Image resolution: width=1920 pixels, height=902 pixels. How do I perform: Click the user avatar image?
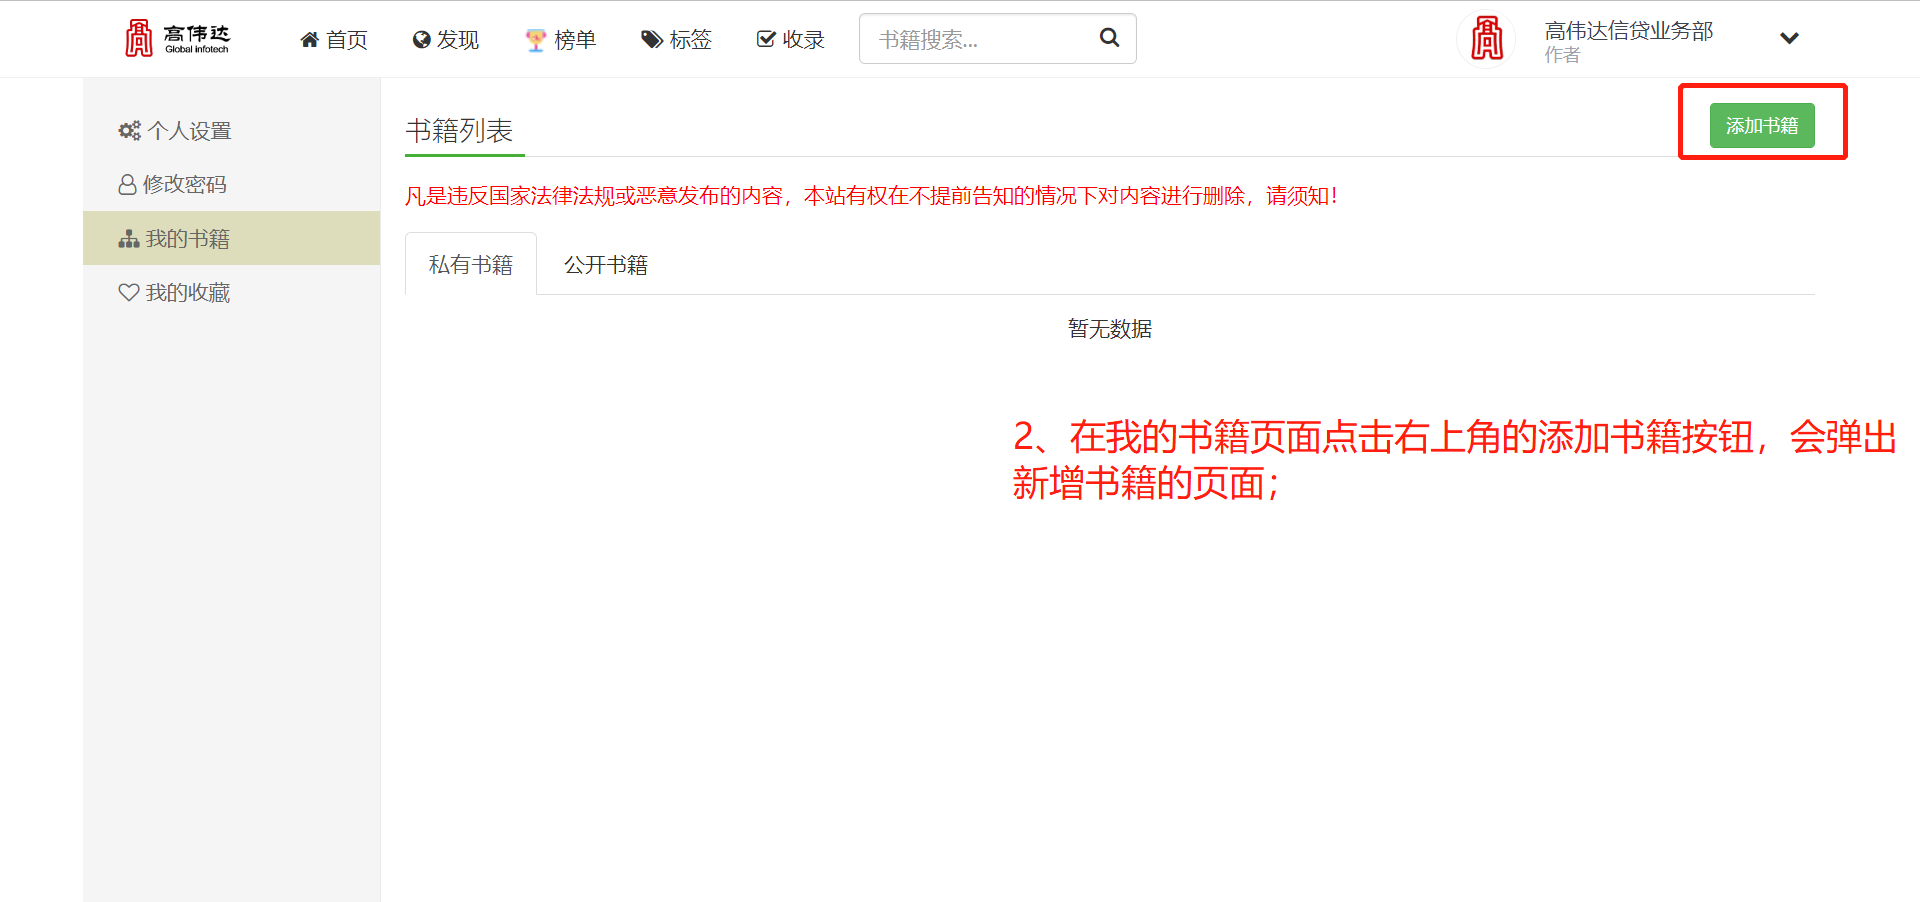click(x=1486, y=39)
